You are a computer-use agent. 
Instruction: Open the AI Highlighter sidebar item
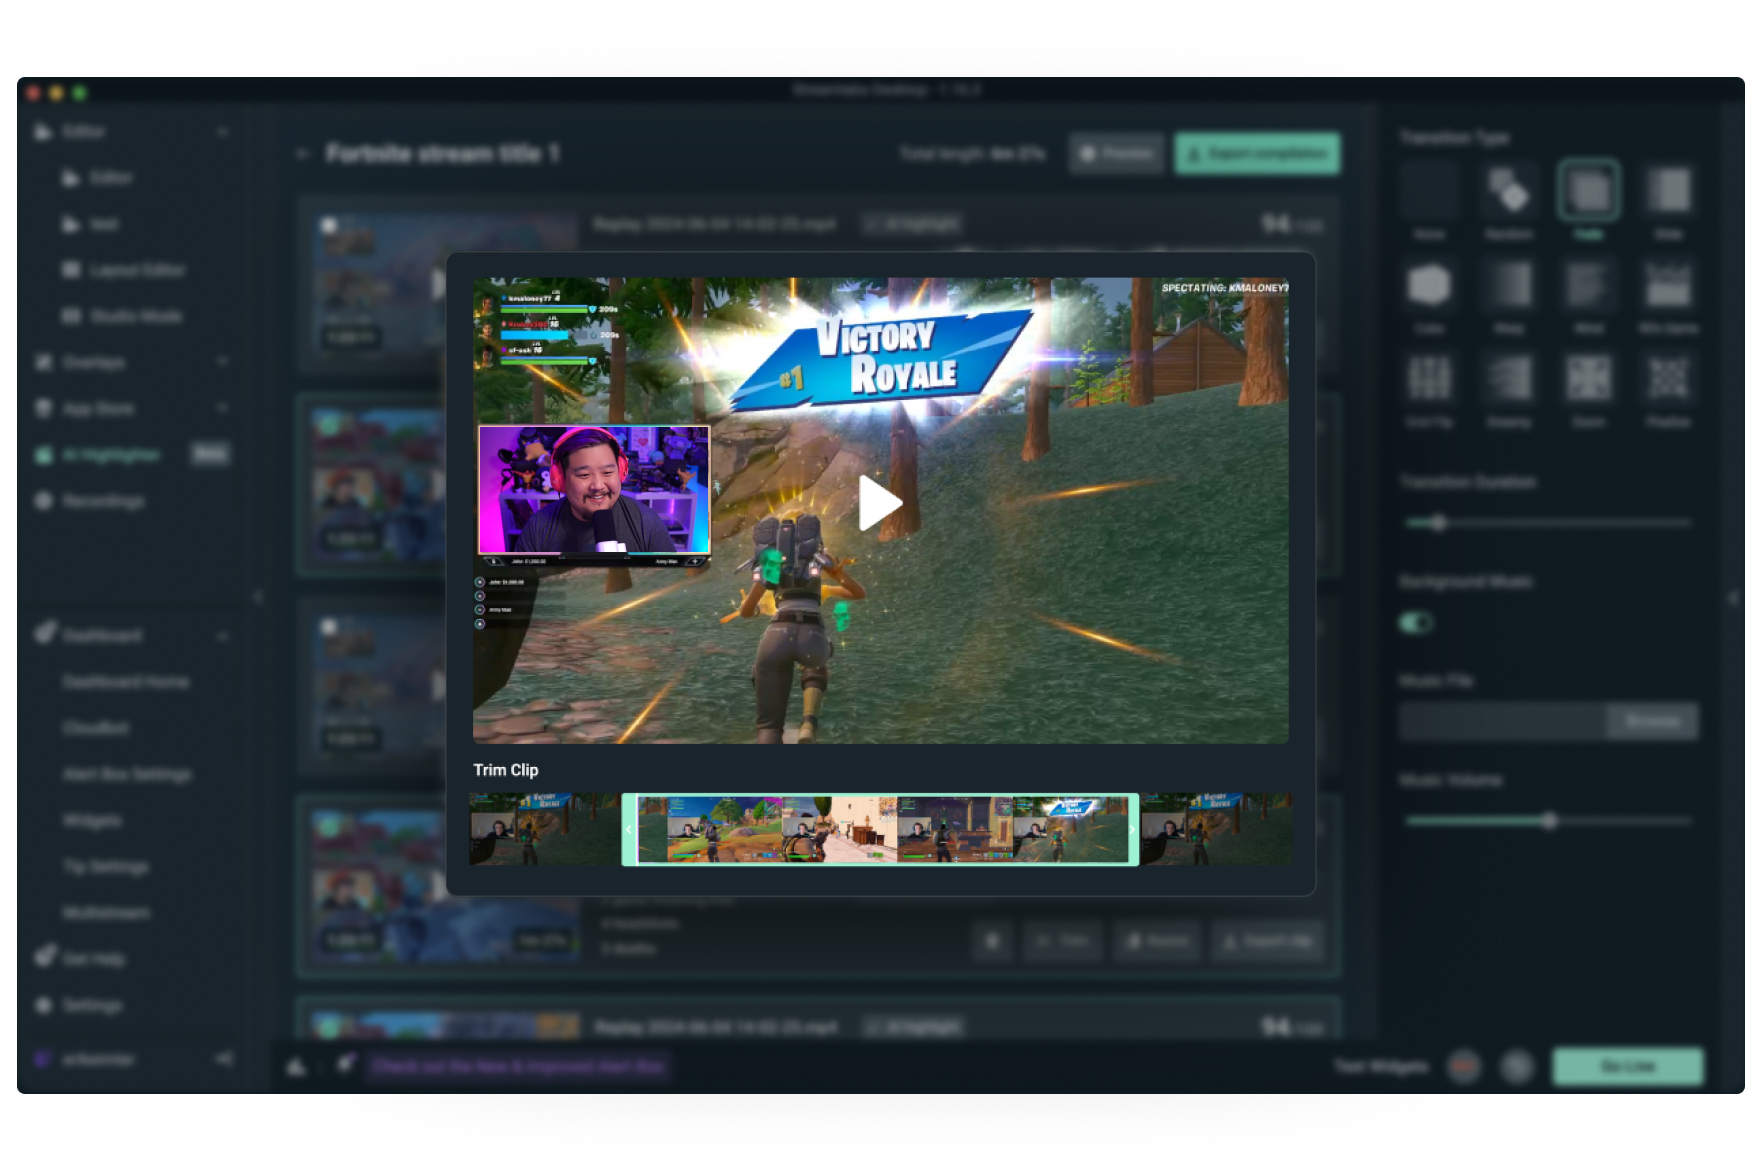[x=110, y=454]
